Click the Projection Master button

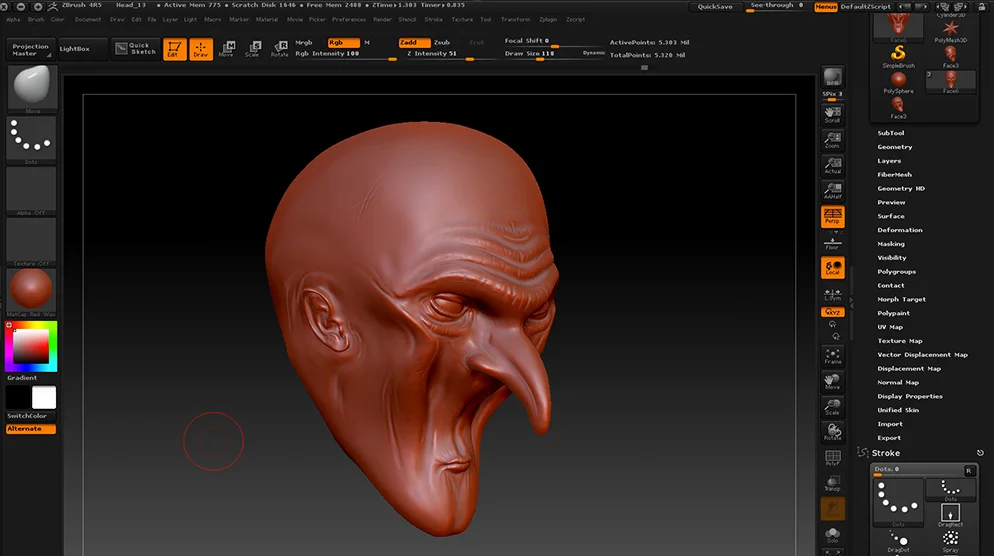[30, 49]
